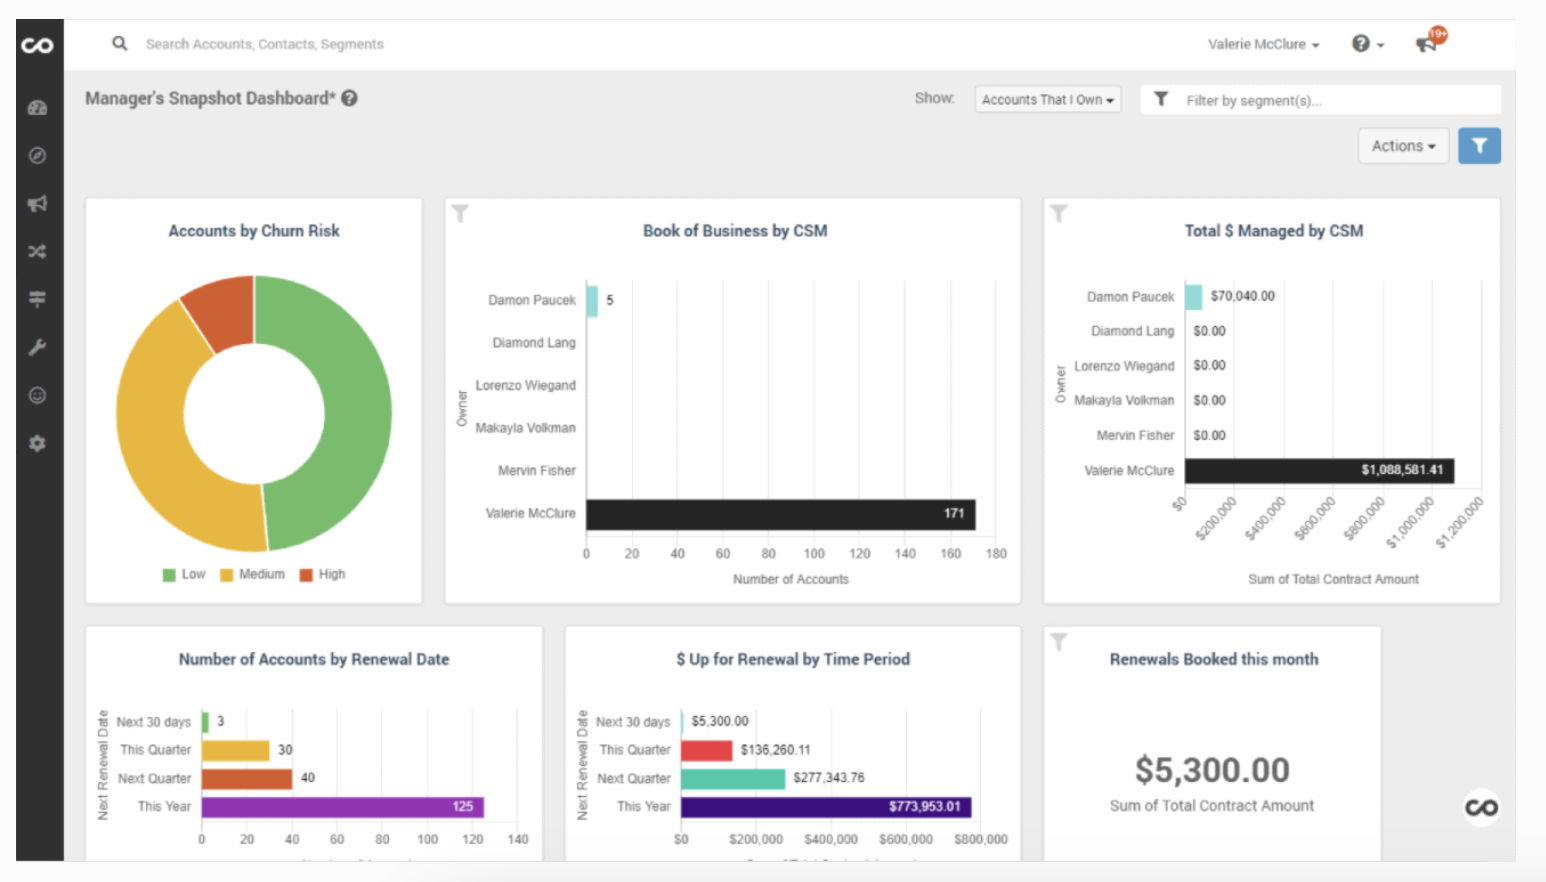This screenshot has height=882, width=1546.
Task: Click the $1,088,581.41 Valerie McClure bar
Action: [1319, 470]
